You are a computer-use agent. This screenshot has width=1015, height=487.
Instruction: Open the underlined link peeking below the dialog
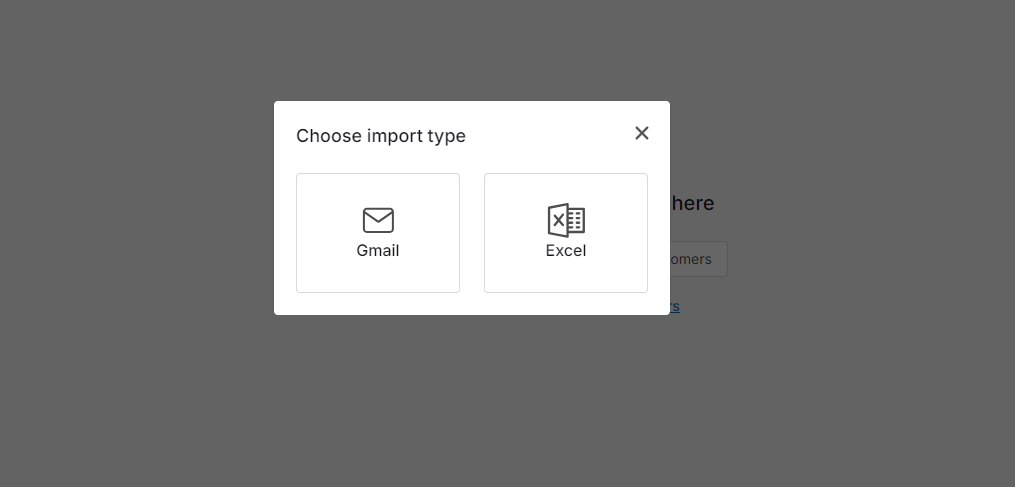[x=675, y=306]
